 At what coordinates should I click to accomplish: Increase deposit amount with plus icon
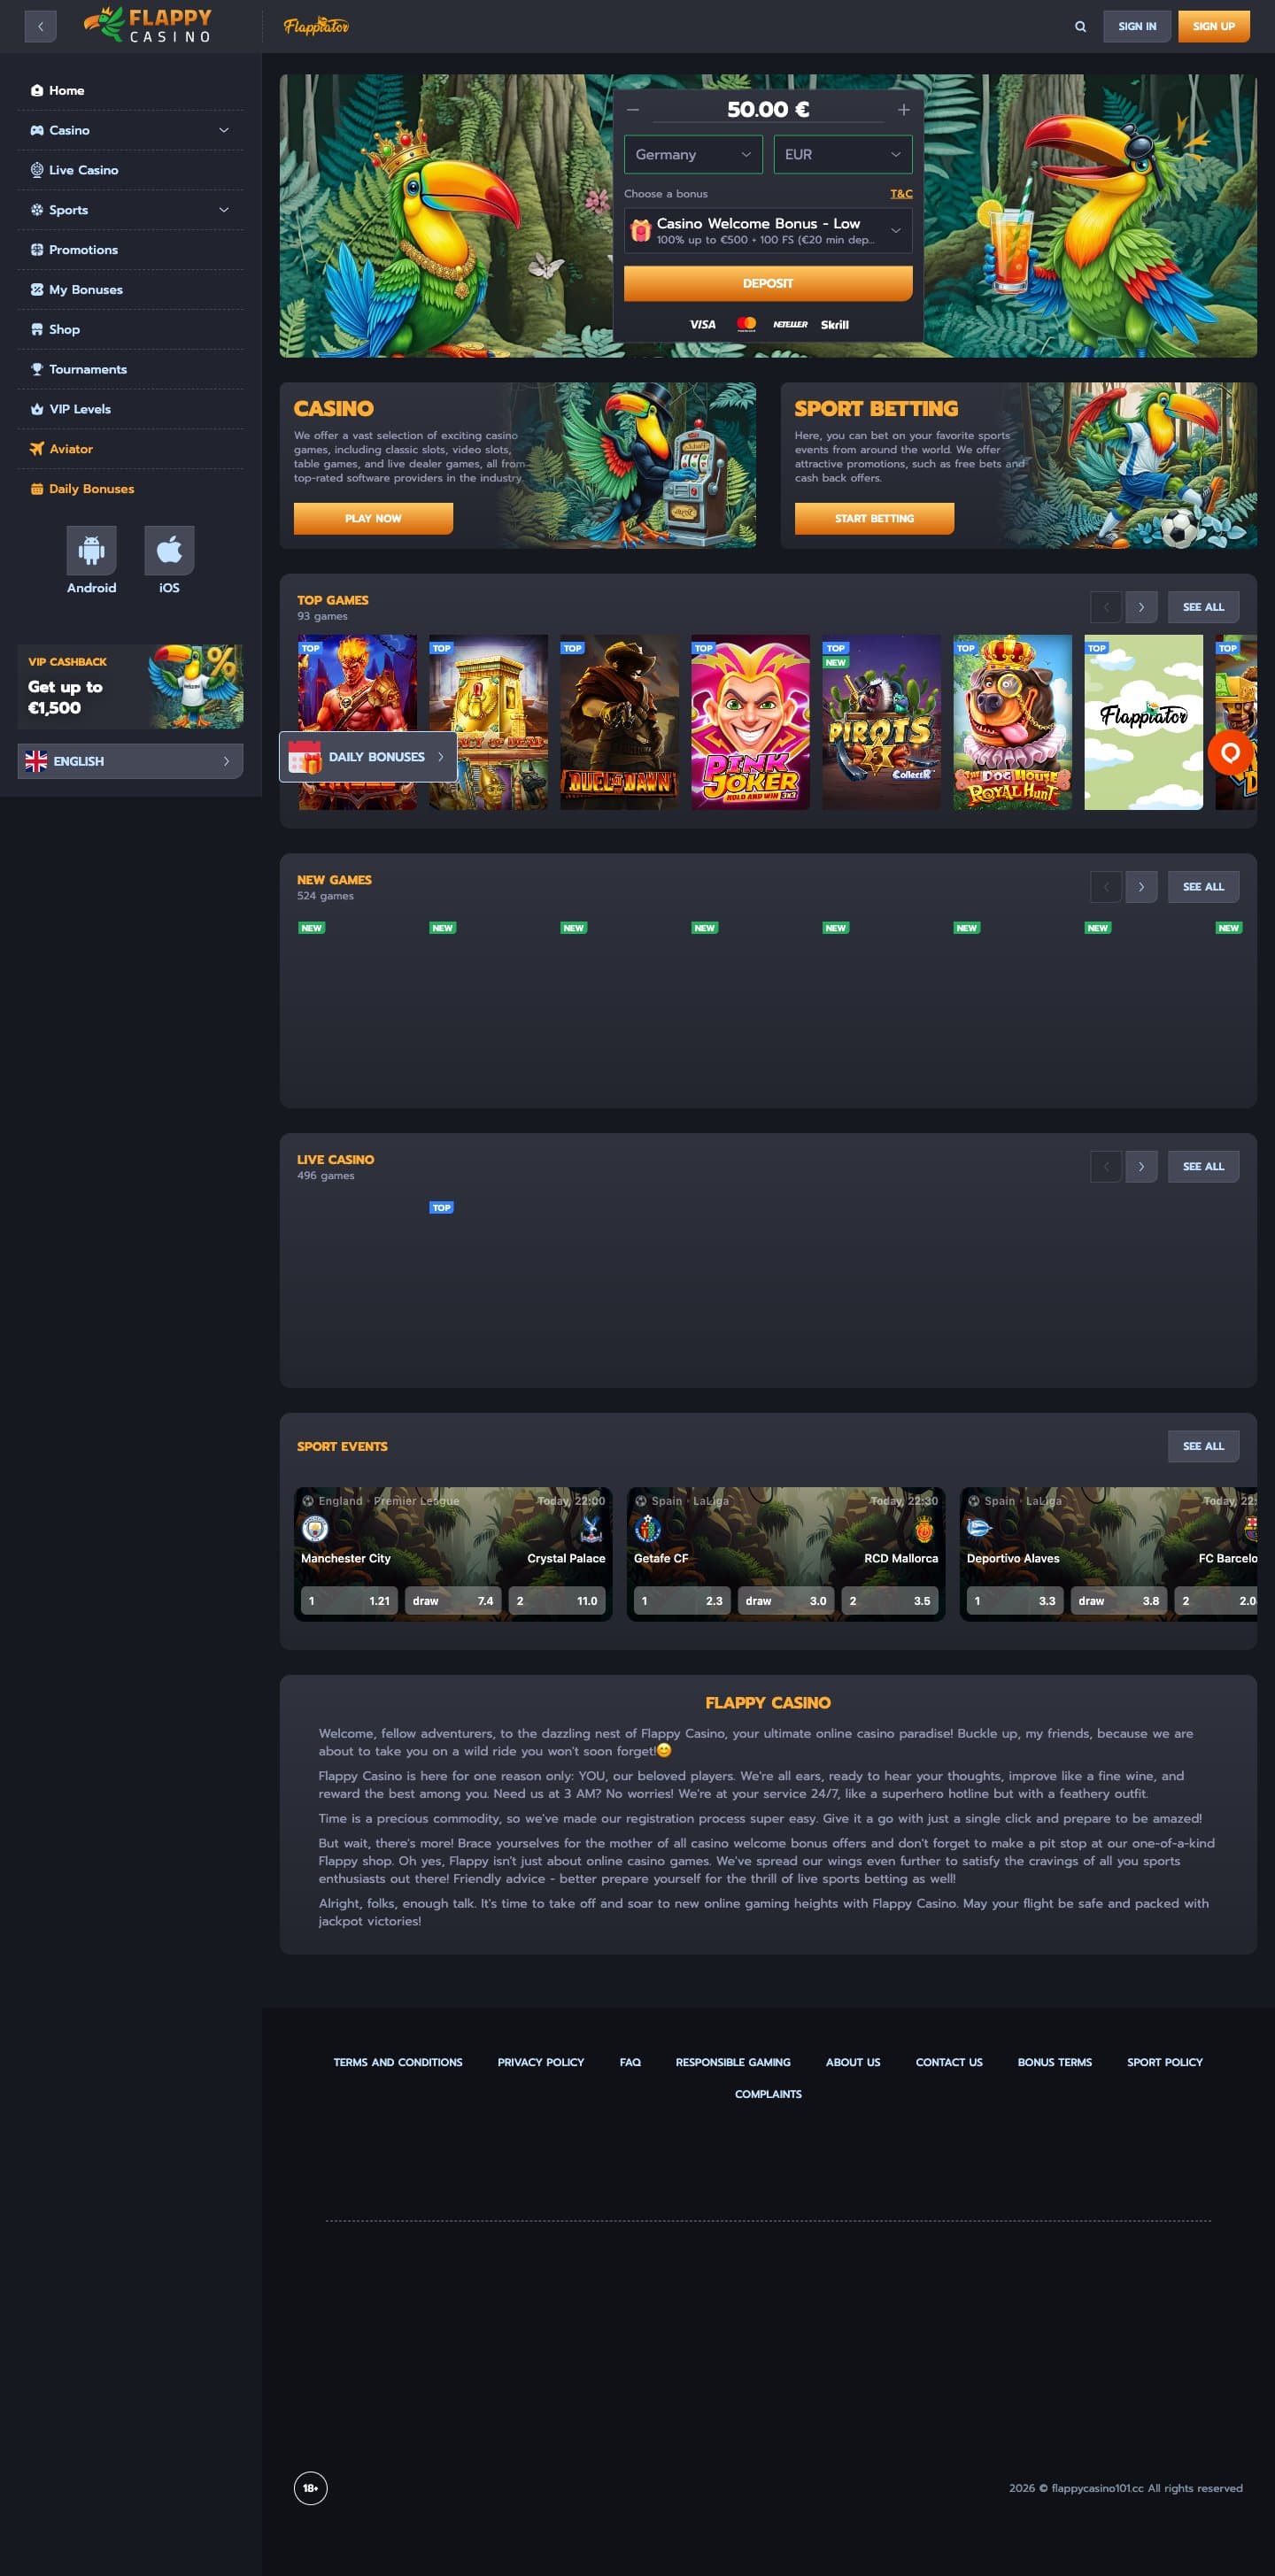tap(904, 110)
